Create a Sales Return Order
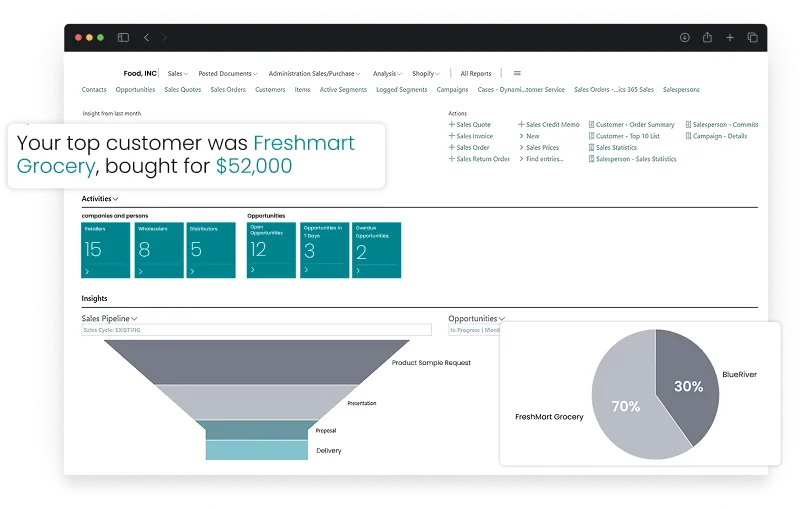The width and height of the screenshot is (812, 508). tap(479, 159)
